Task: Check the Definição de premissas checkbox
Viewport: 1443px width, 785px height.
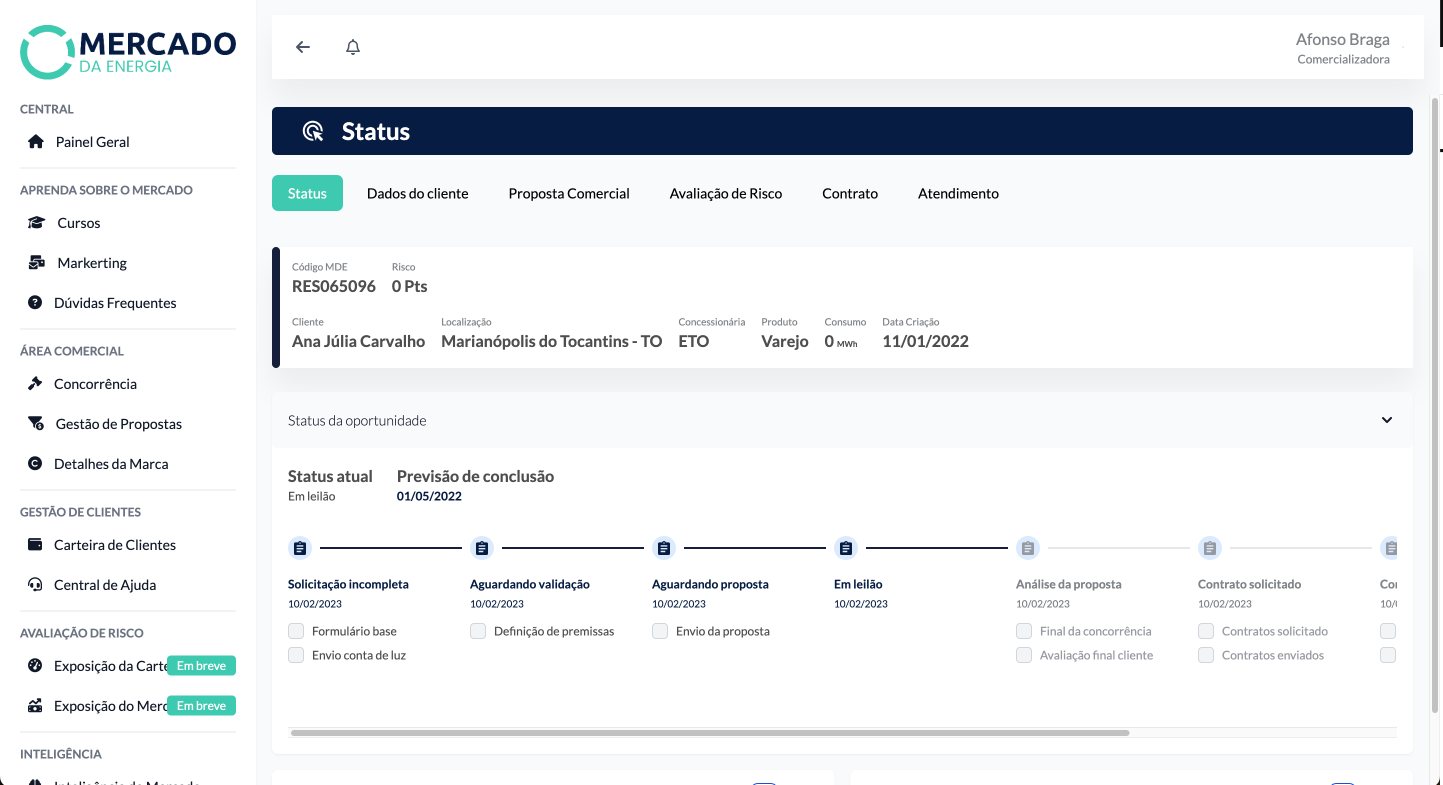Action: (x=478, y=631)
